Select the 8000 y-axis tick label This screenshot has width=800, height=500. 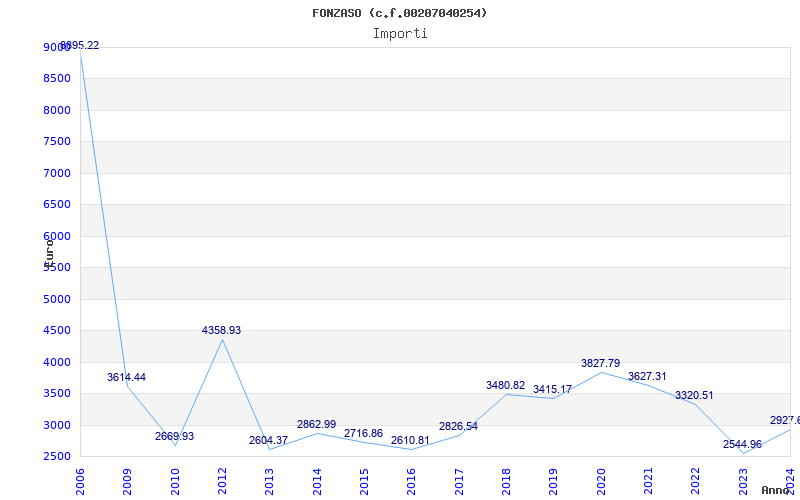(x=57, y=110)
